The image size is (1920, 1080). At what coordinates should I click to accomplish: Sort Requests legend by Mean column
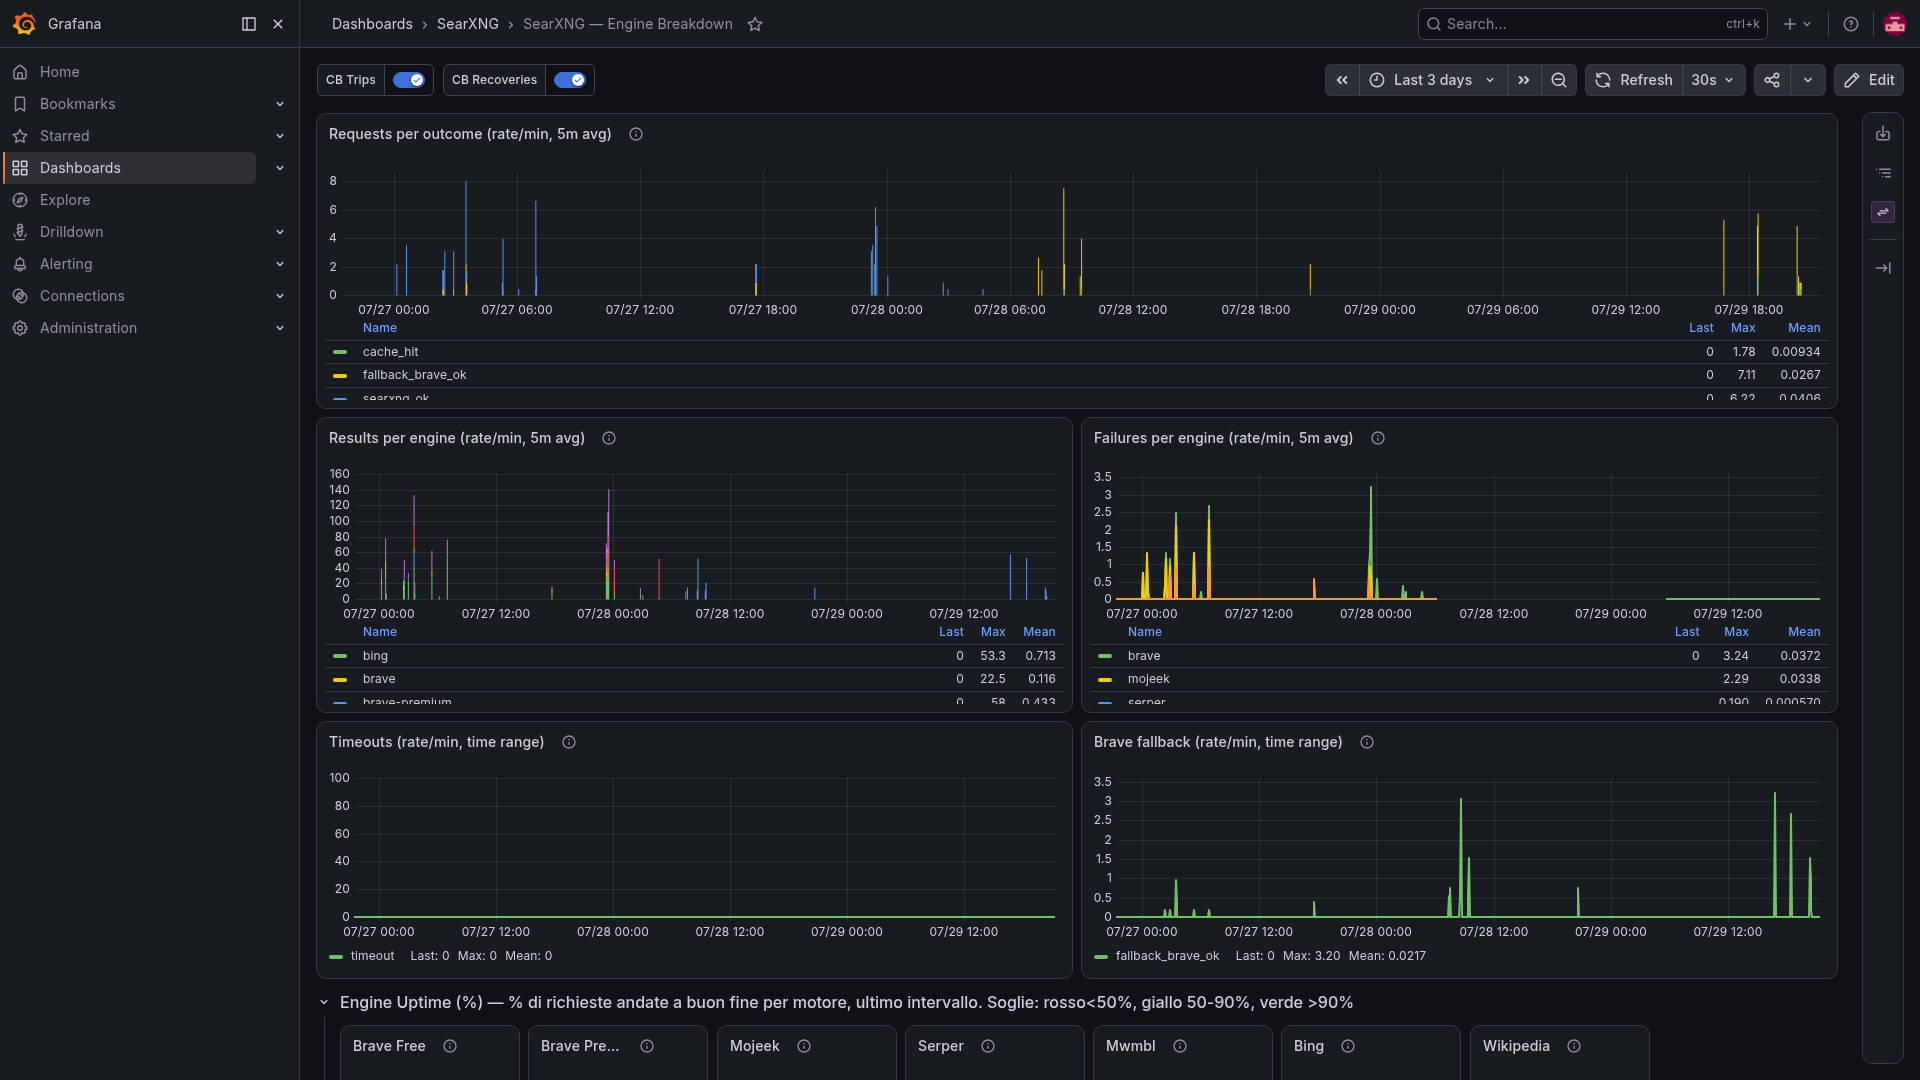[x=1804, y=328]
